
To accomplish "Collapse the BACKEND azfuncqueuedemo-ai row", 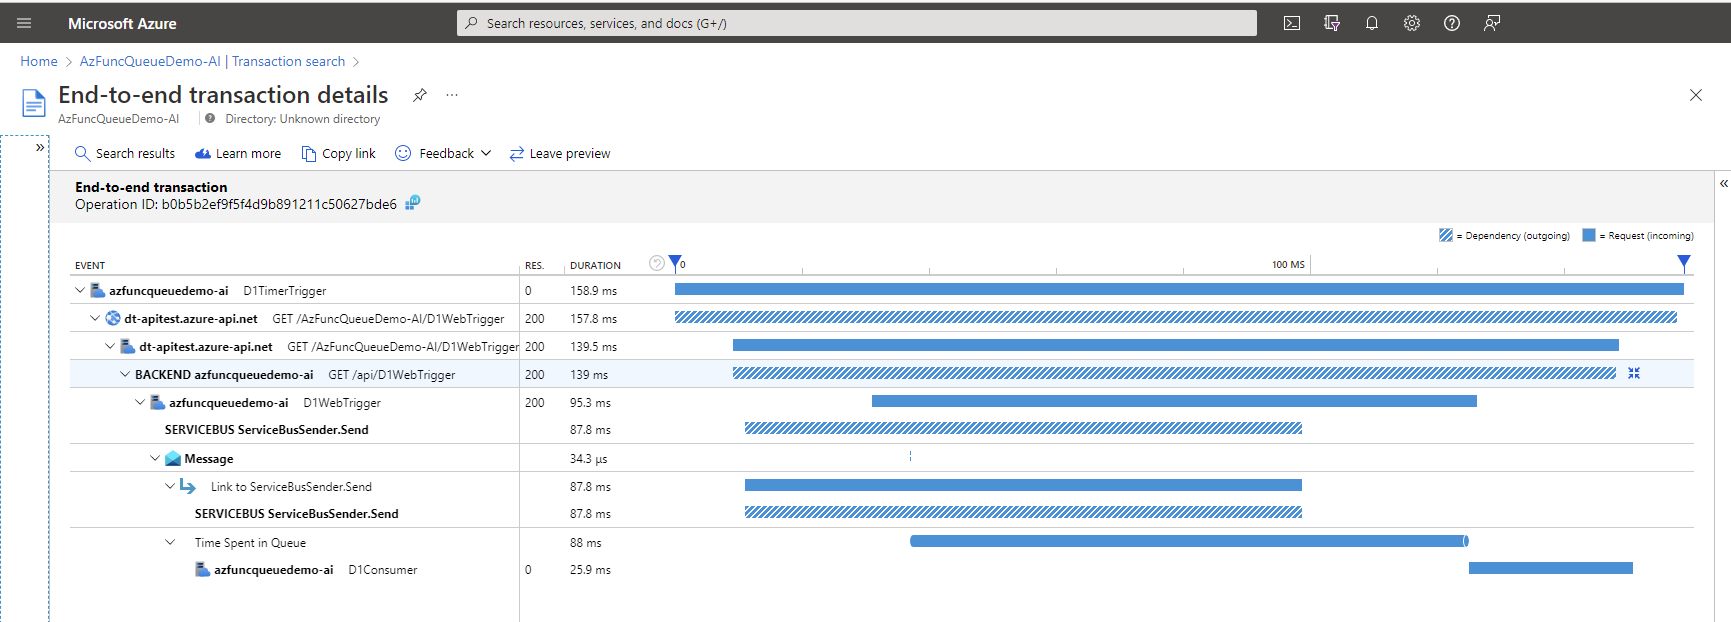I will click(x=125, y=374).
